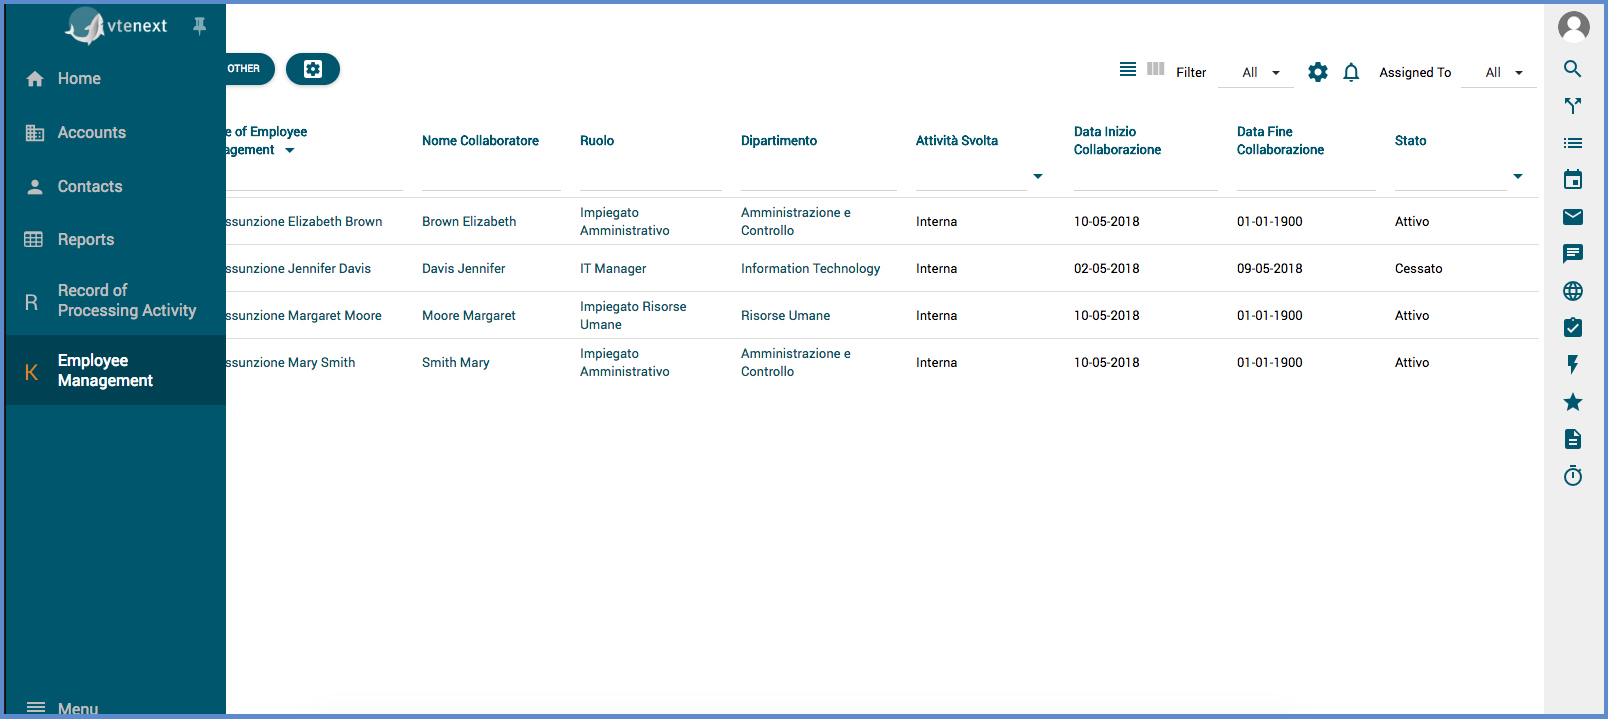This screenshot has width=1608, height=719.
Task: Open the bulleted list icon in right bar
Action: coord(1573,143)
